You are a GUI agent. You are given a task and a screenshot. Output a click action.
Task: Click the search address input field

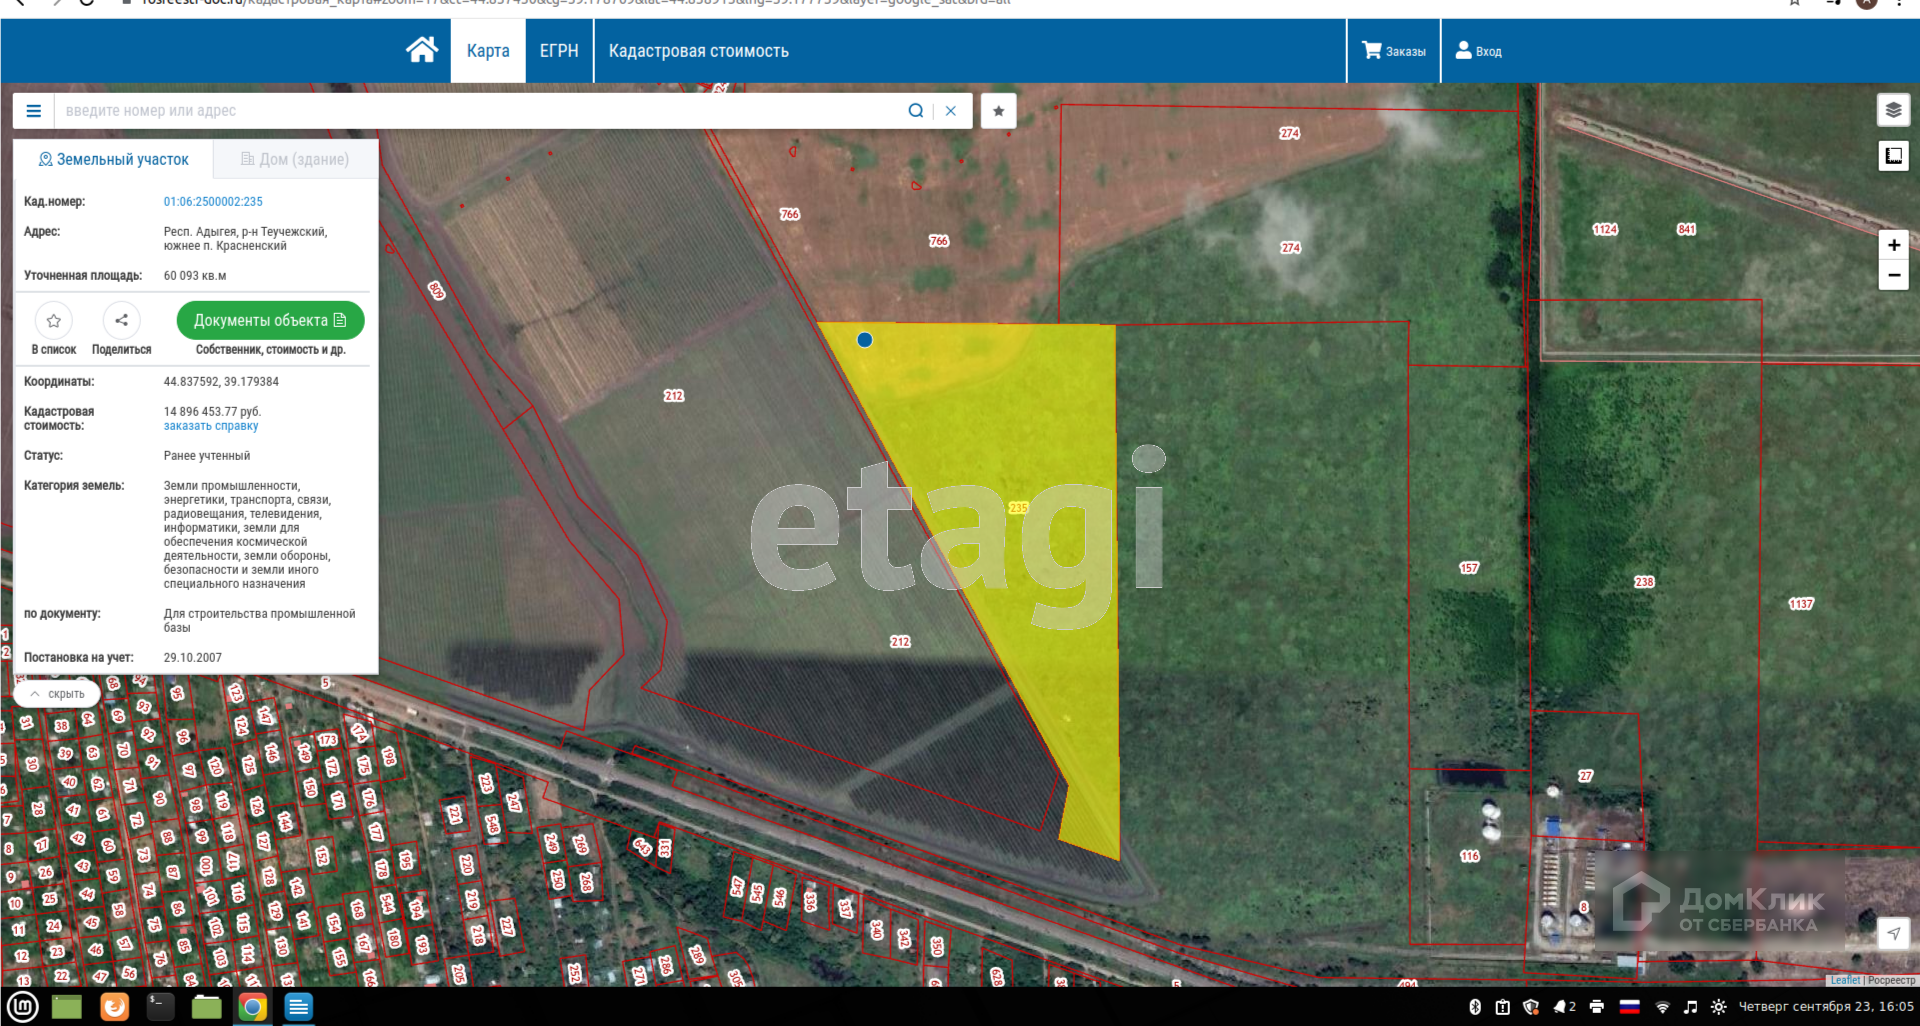click(x=480, y=111)
